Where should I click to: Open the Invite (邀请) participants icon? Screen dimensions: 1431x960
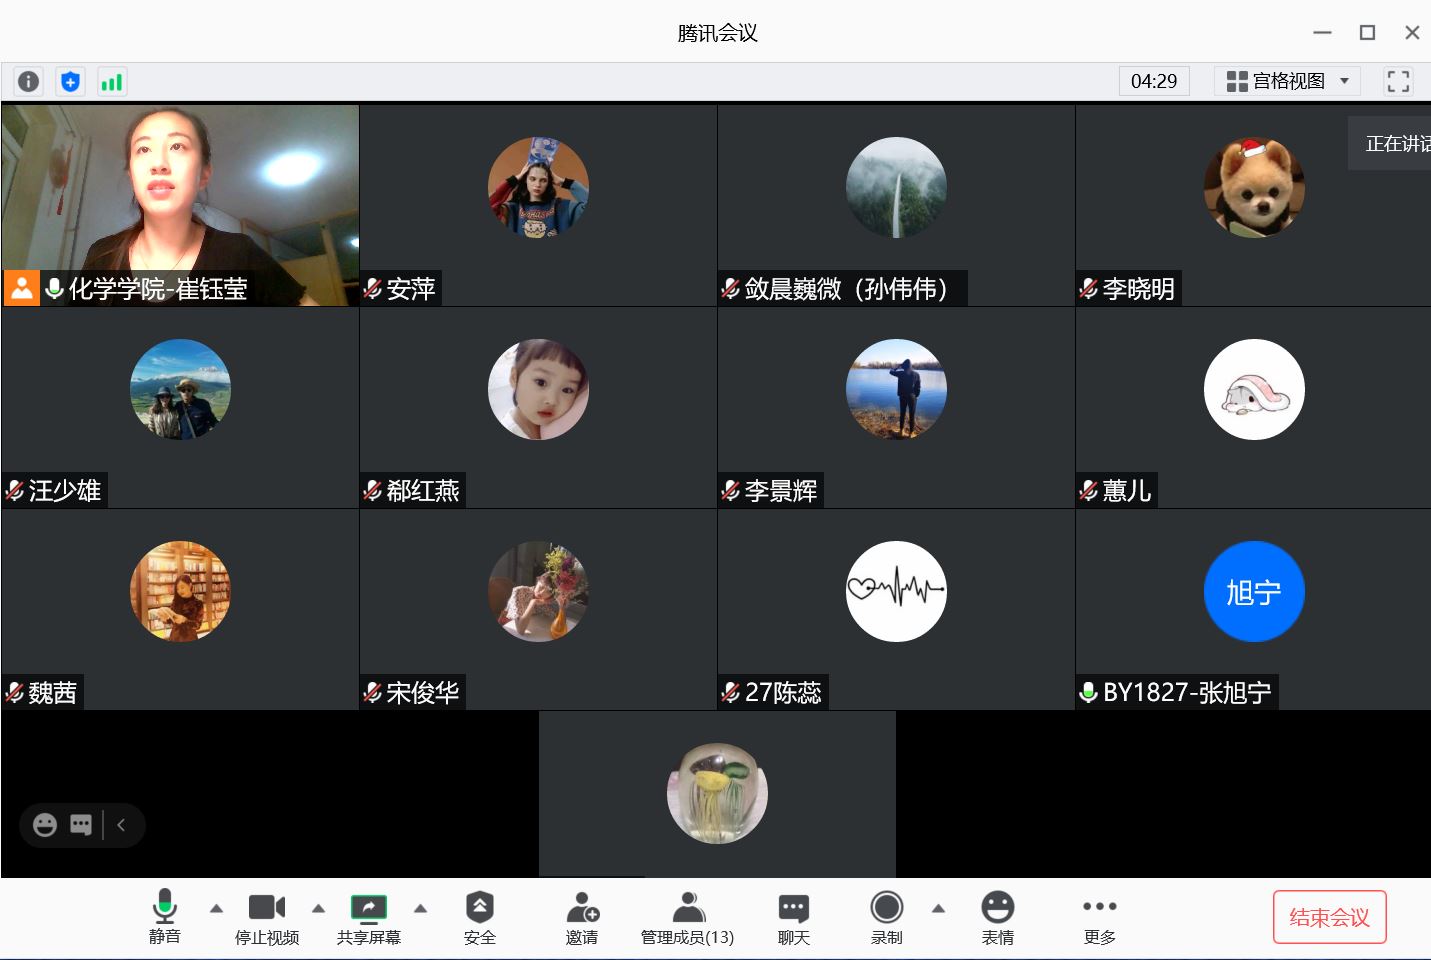pyautogui.click(x=582, y=917)
